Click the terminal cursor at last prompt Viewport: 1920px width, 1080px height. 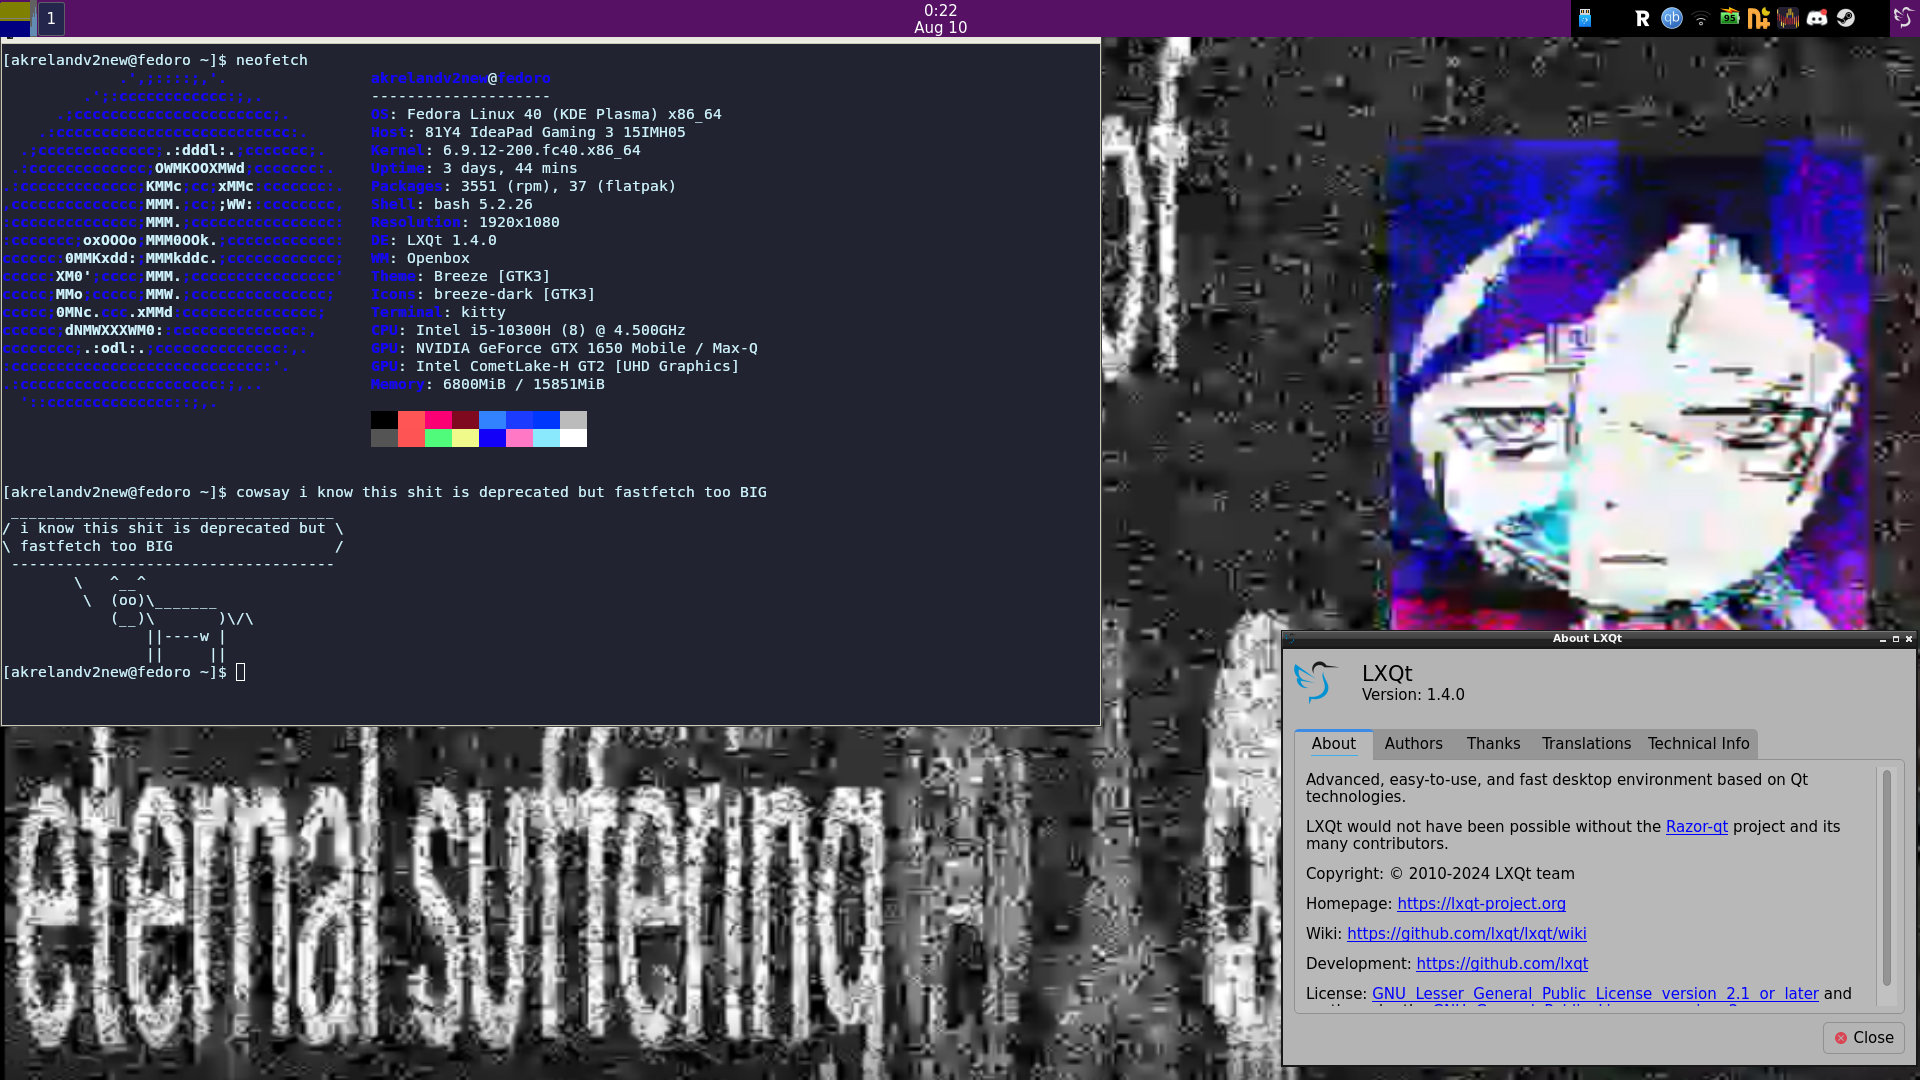pyautogui.click(x=240, y=673)
